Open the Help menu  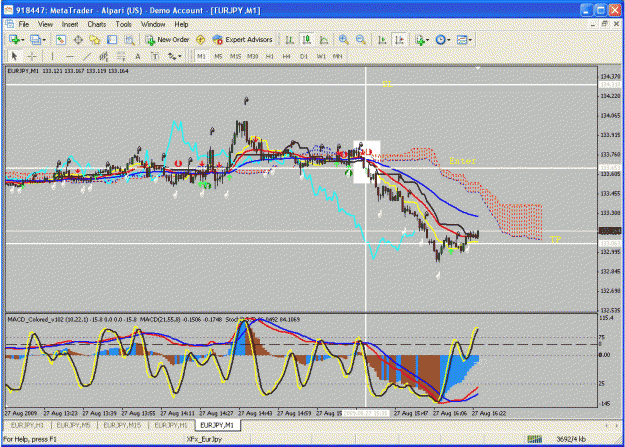(x=181, y=24)
